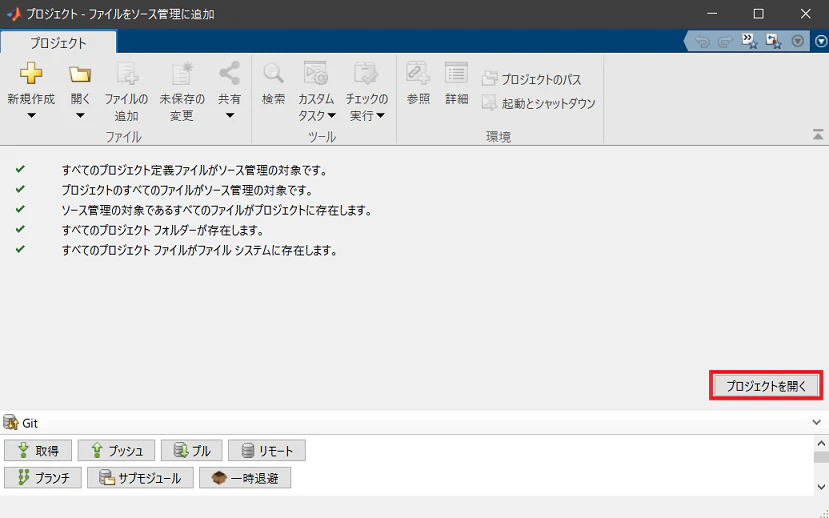The width and height of the screenshot is (829, 518).
Task: Click text すべてのプロジェクト ファイルがファイル システムに存在します。
Action: coord(200,251)
